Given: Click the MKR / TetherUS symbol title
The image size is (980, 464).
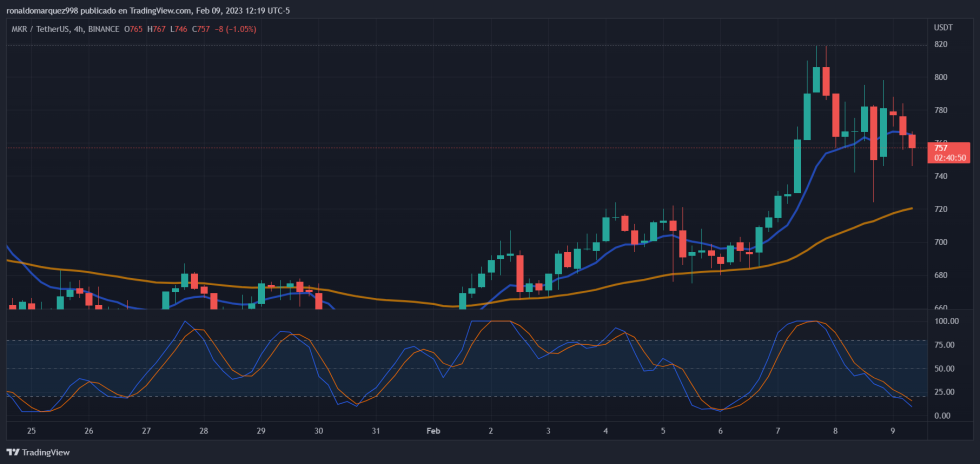Looking at the screenshot, I should (x=38, y=28).
